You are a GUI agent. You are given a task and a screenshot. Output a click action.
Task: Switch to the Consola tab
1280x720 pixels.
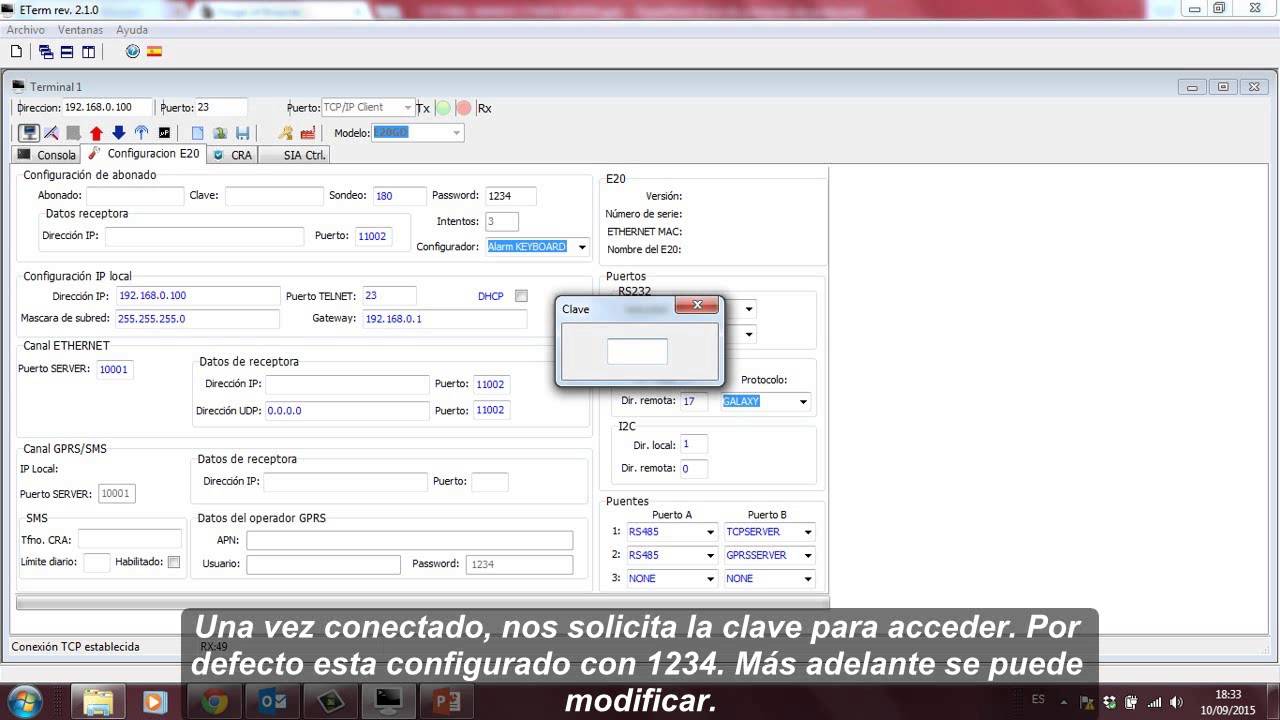[x=47, y=155]
